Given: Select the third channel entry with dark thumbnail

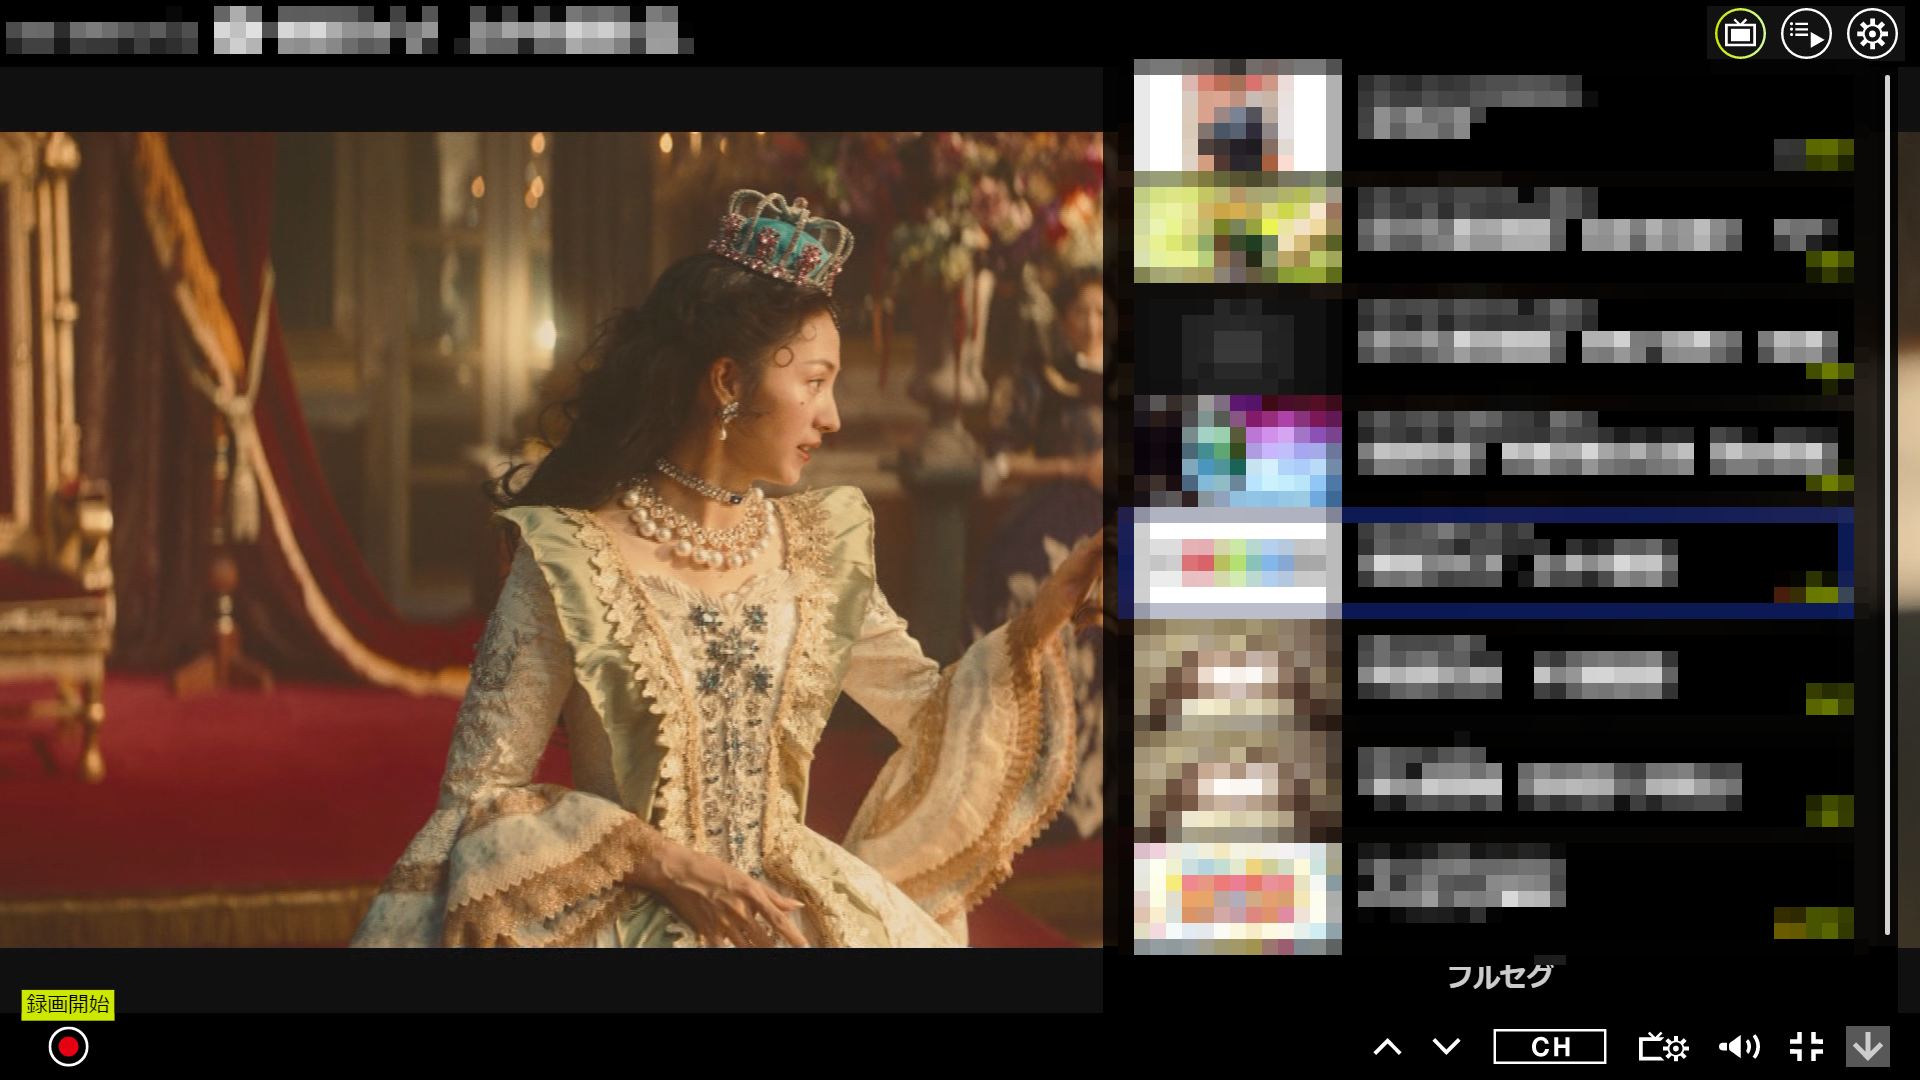Looking at the screenshot, I should [1237, 340].
